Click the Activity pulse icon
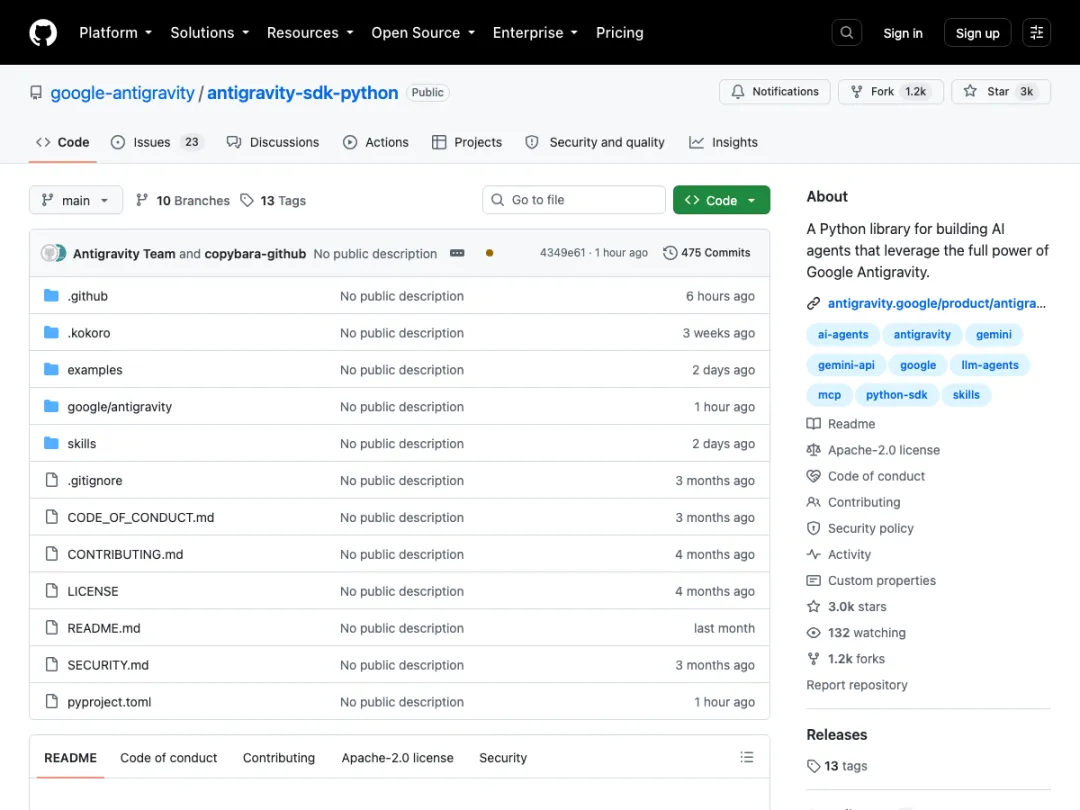This screenshot has width=1080, height=810. pos(813,554)
